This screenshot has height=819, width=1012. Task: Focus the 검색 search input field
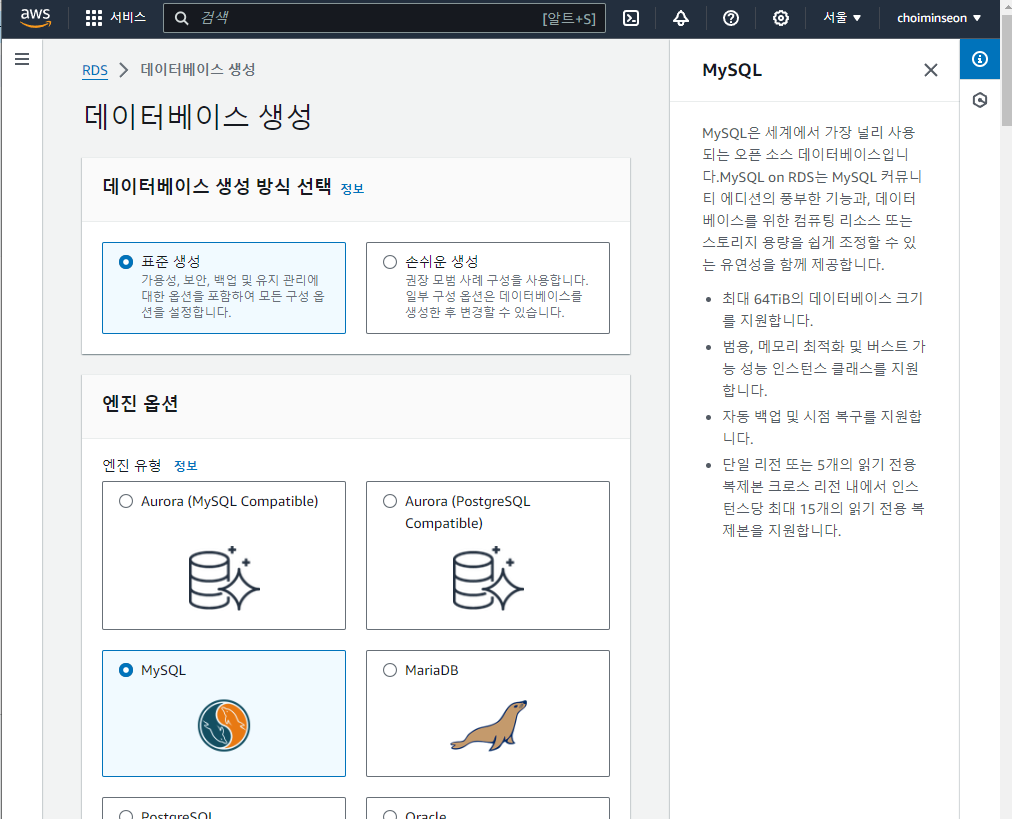385,18
